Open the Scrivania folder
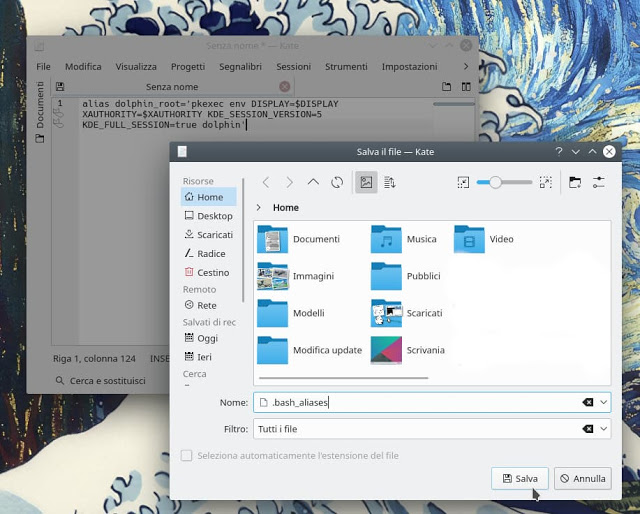The height and width of the screenshot is (514, 640). [x=408, y=350]
